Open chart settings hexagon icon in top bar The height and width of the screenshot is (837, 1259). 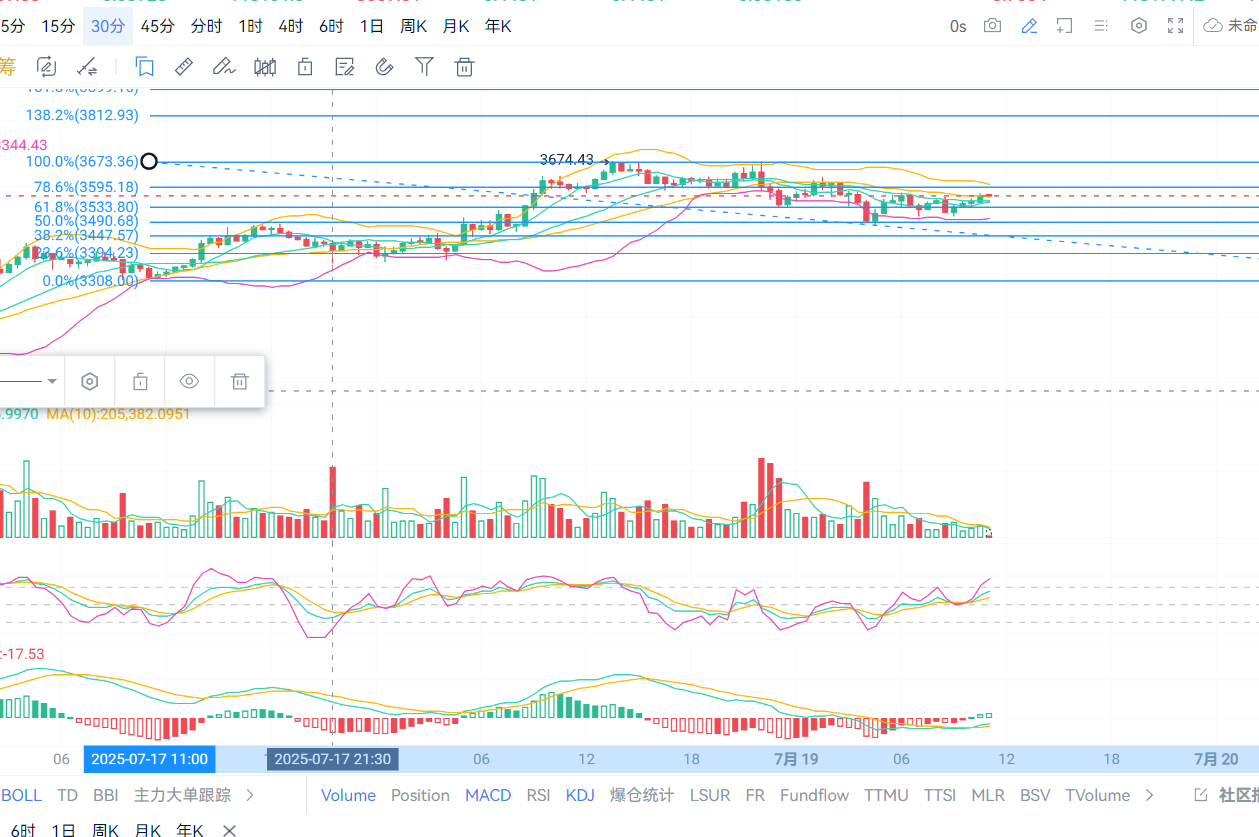1138,26
